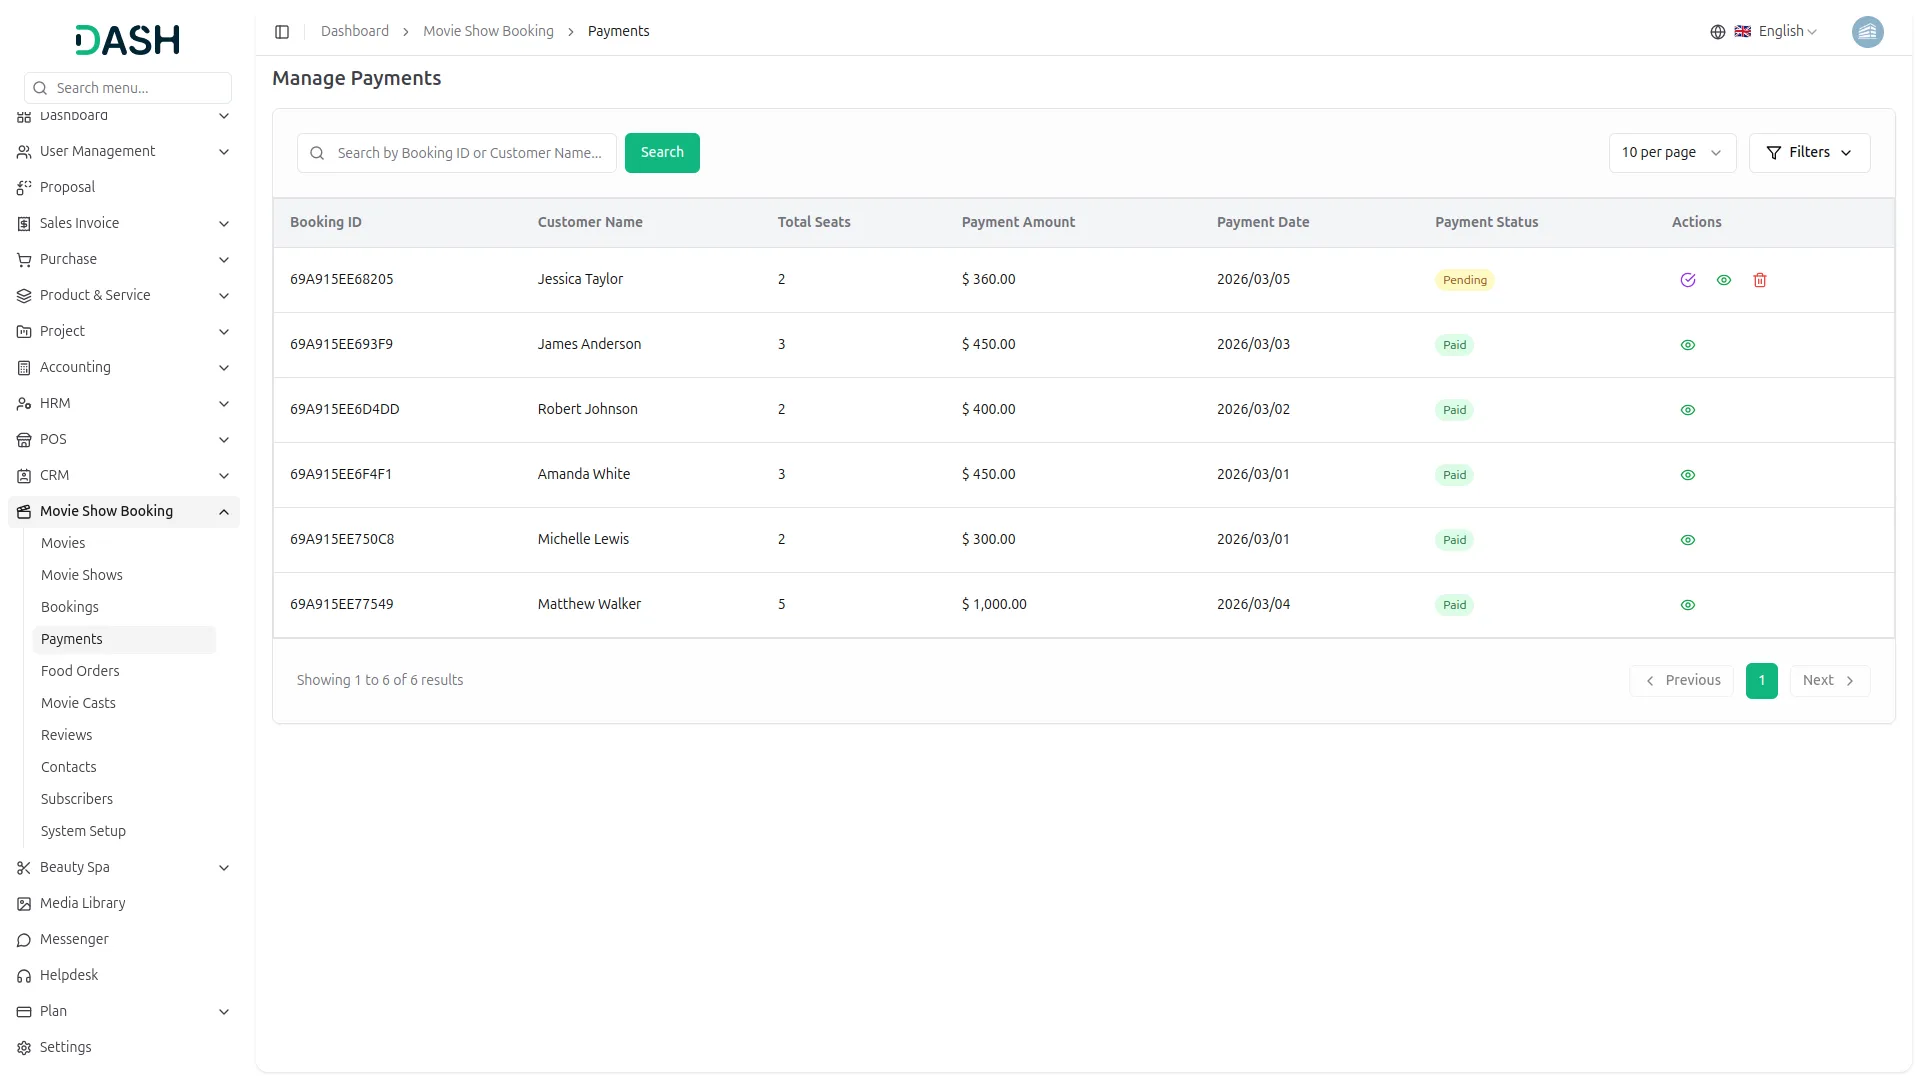Open the Messenger icon in sidebar
Viewport: 1920px width, 1080px height.
tap(23, 940)
